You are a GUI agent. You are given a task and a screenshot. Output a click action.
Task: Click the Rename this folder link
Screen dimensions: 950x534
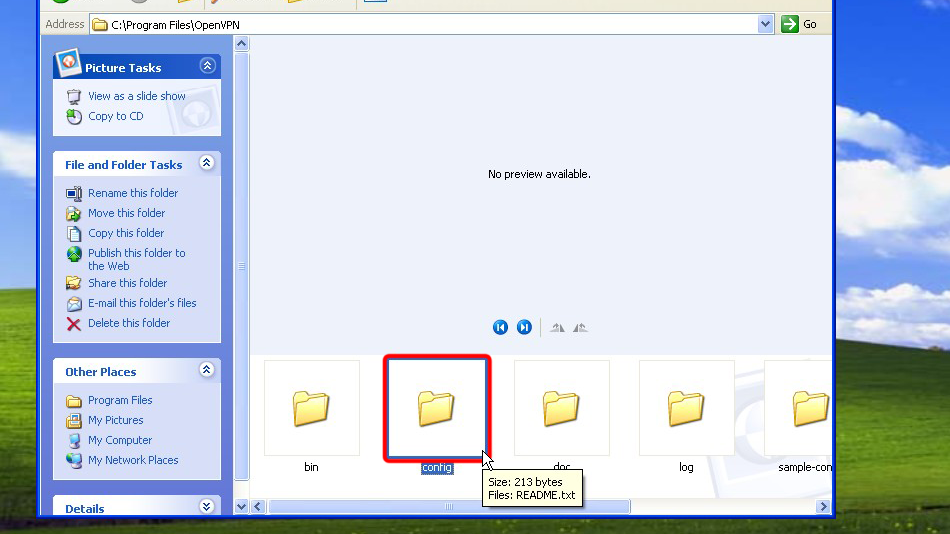(x=133, y=193)
